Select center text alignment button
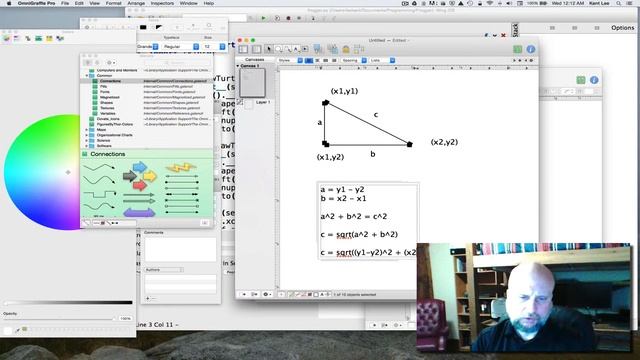Screen dimensions: 640x360 [317, 60]
